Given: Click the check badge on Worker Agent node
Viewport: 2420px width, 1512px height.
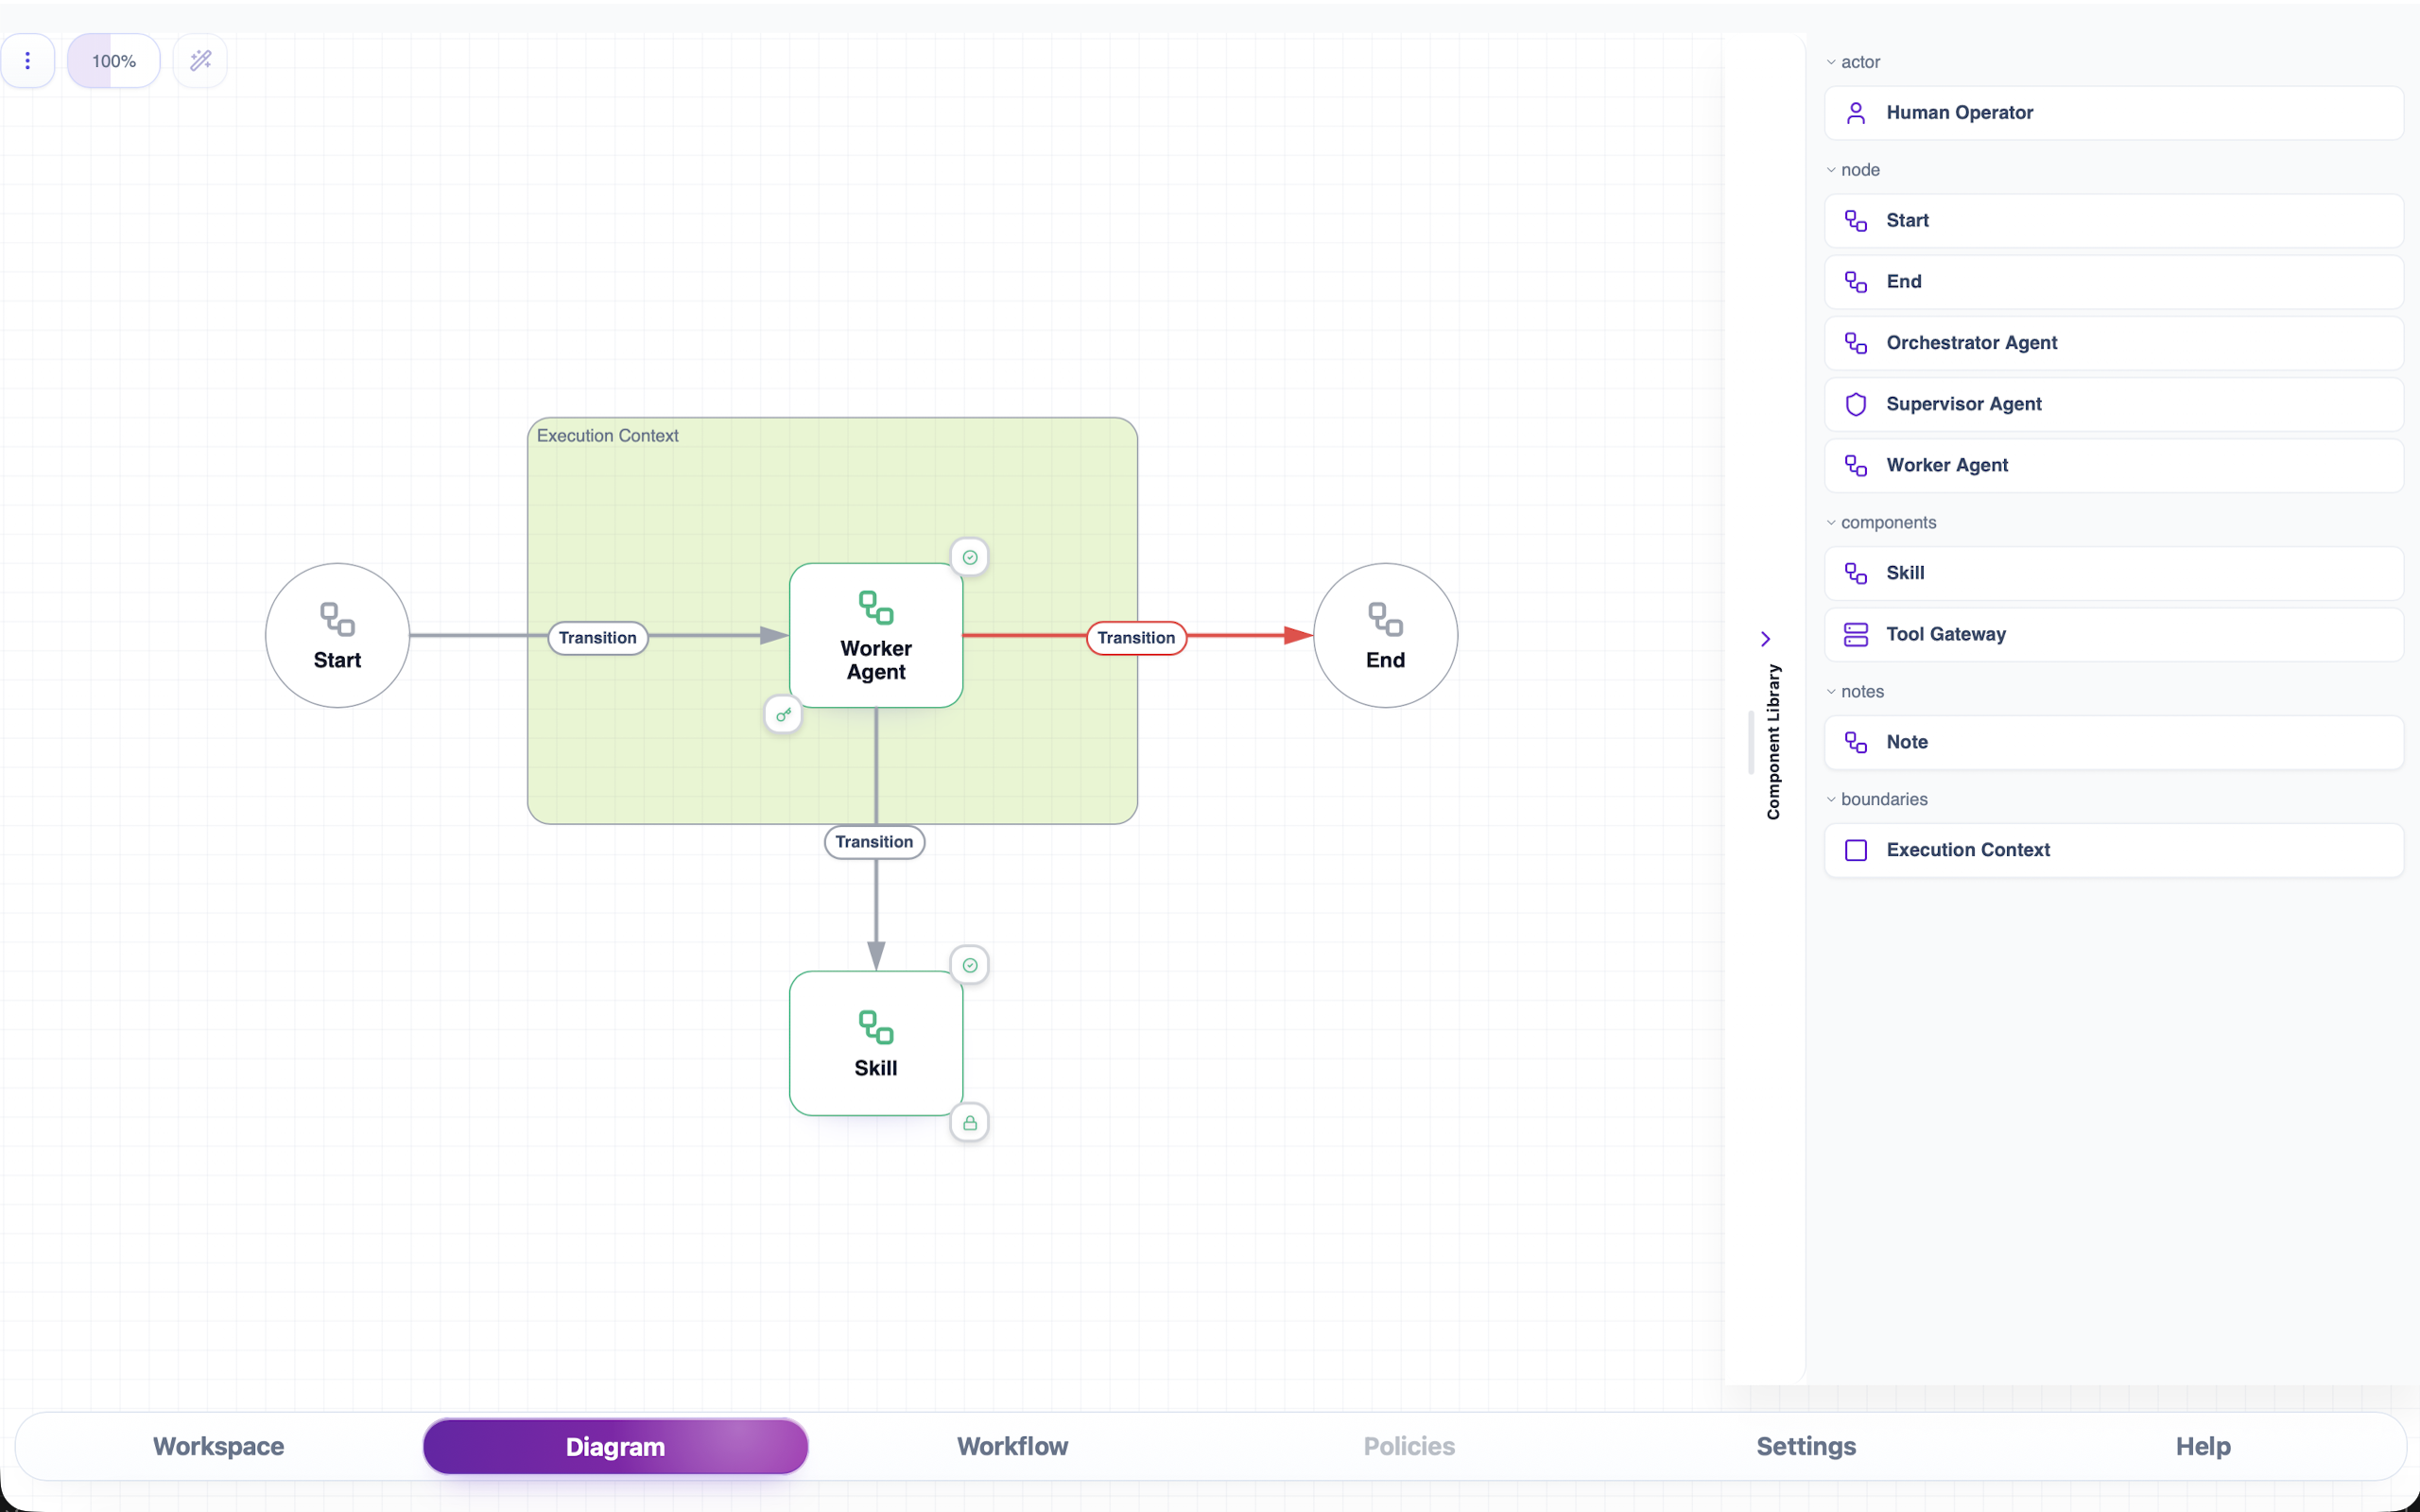Looking at the screenshot, I should [969, 557].
